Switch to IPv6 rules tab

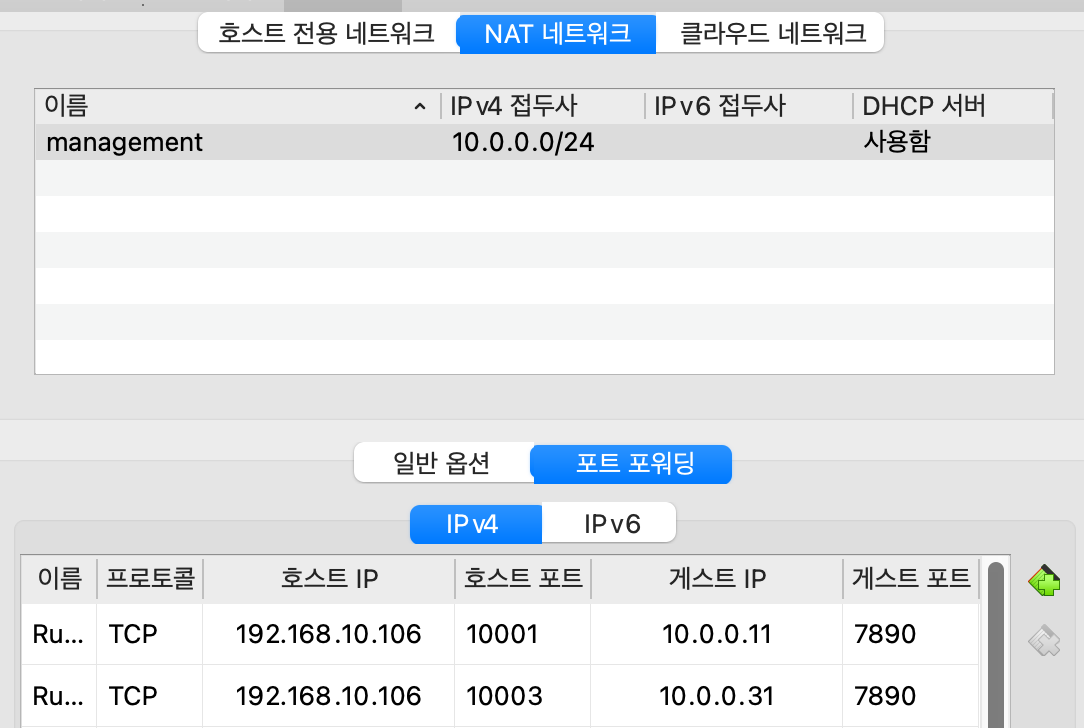pos(609,523)
